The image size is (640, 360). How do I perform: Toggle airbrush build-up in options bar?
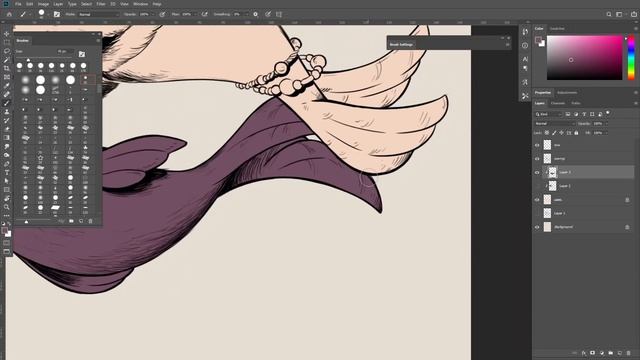[204, 14]
